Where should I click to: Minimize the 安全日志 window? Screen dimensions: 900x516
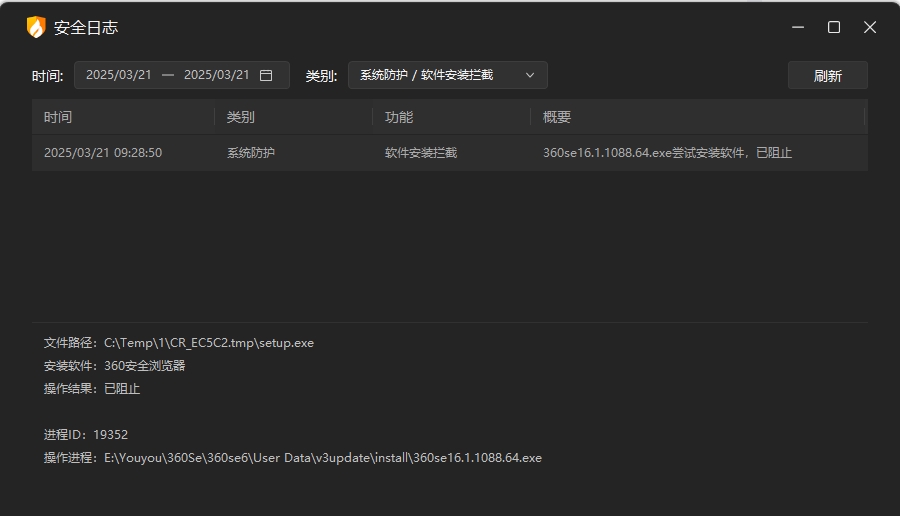tap(797, 27)
